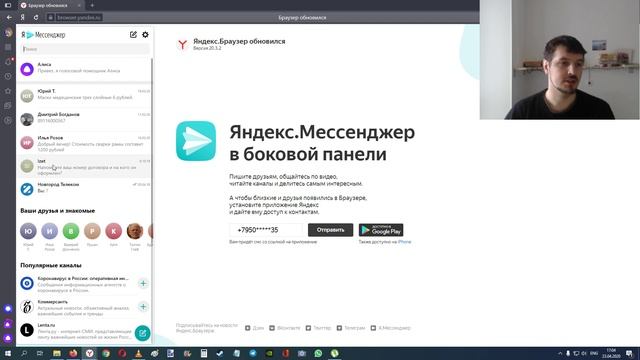Open chat with Алиса
640x360 pixels.
(84, 69)
